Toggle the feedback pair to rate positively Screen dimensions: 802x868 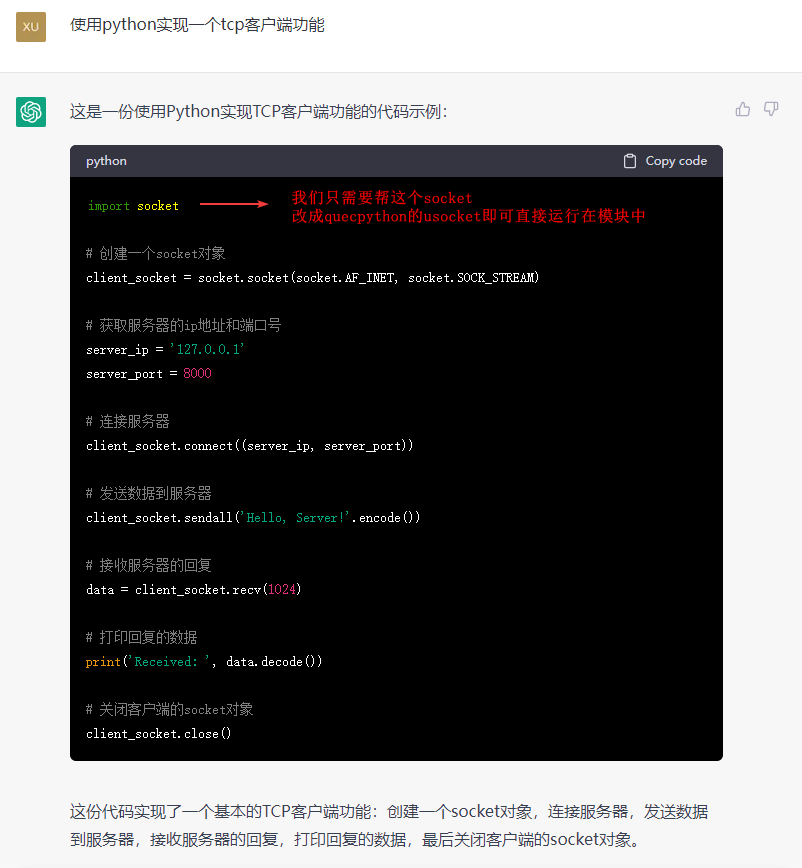click(x=742, y=108)
